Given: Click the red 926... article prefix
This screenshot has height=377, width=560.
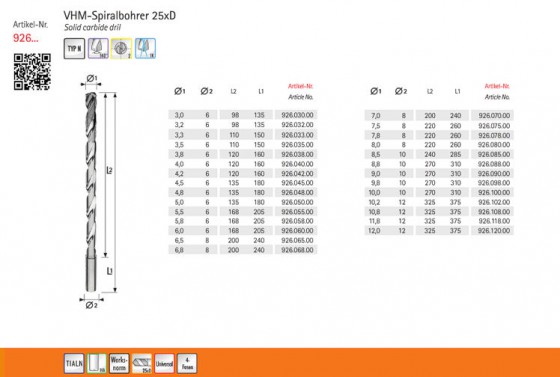Looking at the screenshot, I should pos(26,38).
